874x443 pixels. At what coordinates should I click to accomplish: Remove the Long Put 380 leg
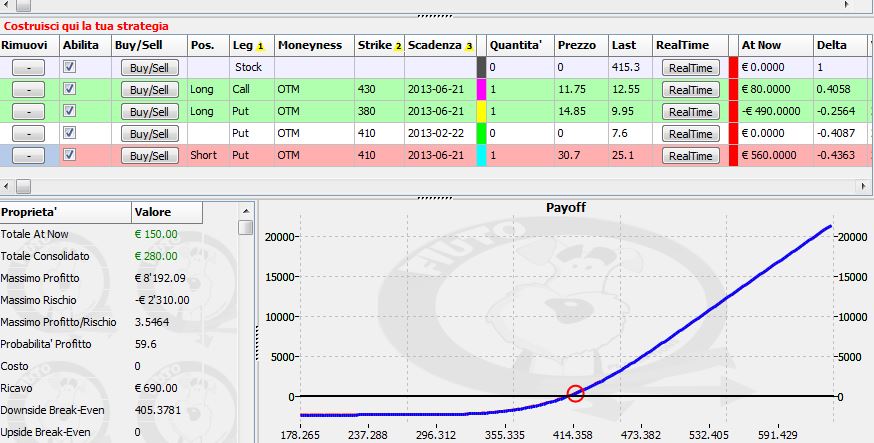28,111
